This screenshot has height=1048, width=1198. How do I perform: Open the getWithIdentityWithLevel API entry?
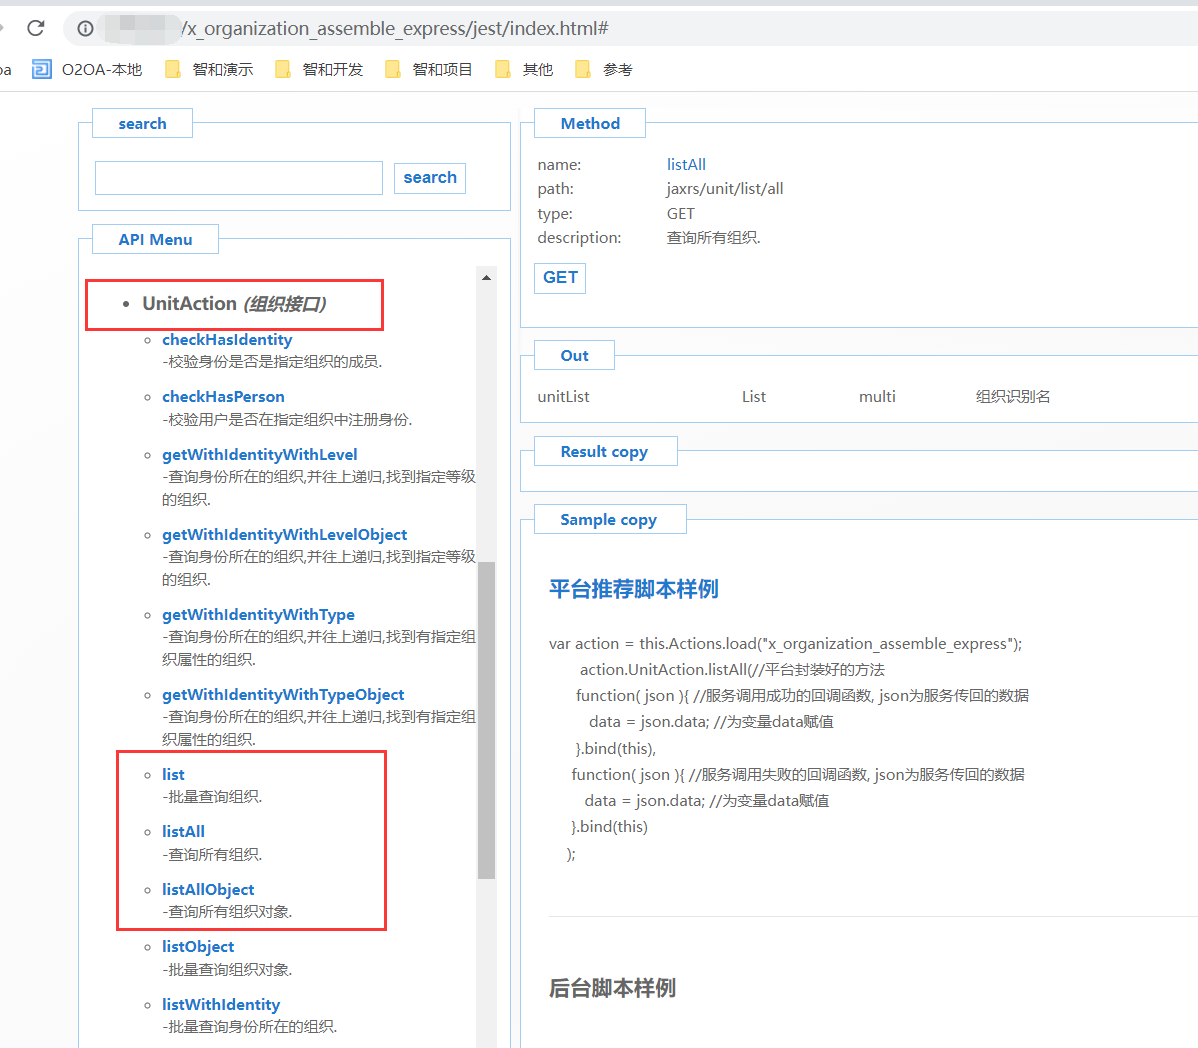[x=260, y=454]
